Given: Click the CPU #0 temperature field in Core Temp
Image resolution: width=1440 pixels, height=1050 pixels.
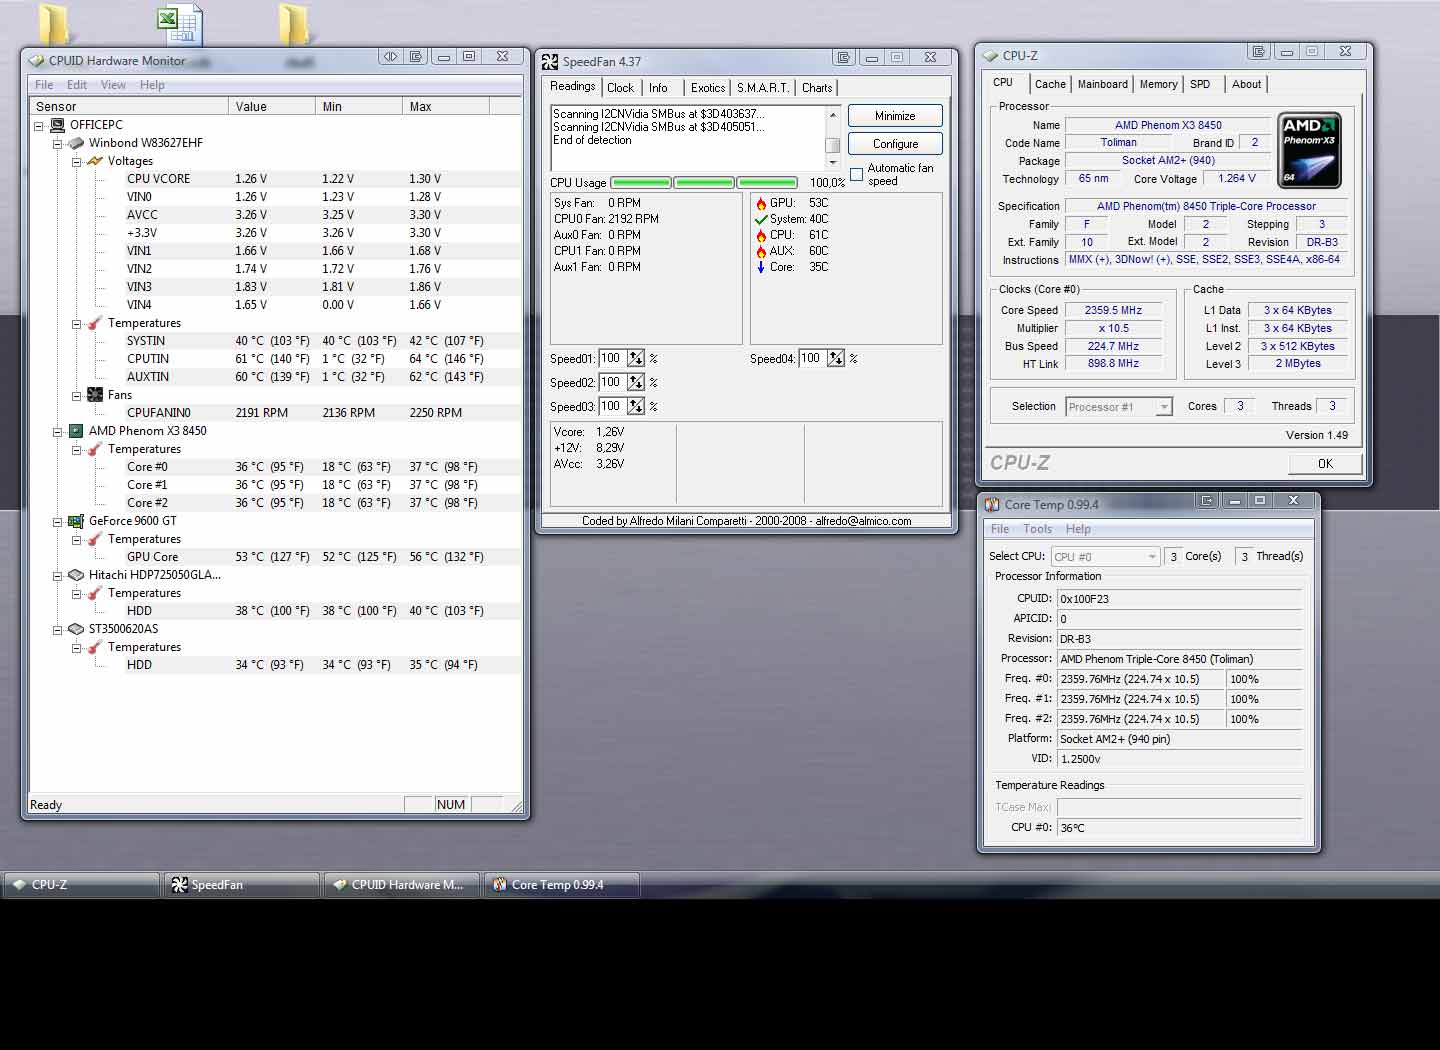Looking at the screenshot, I should pos(1180,828).
